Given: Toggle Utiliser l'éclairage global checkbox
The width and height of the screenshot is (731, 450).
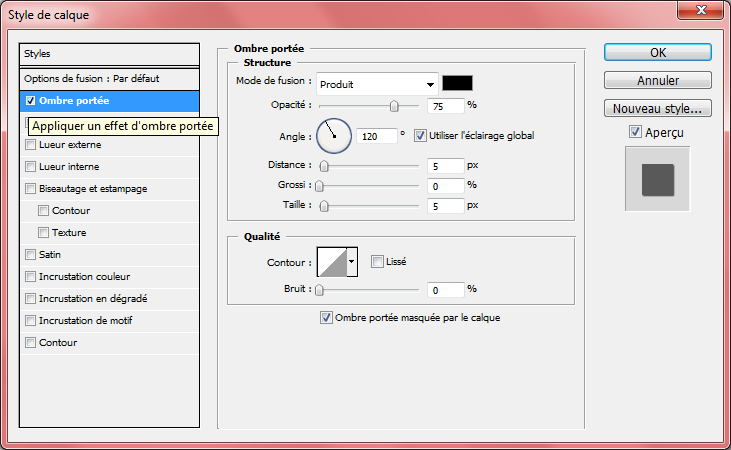Looking at the screenshot, I should [420, 135].
